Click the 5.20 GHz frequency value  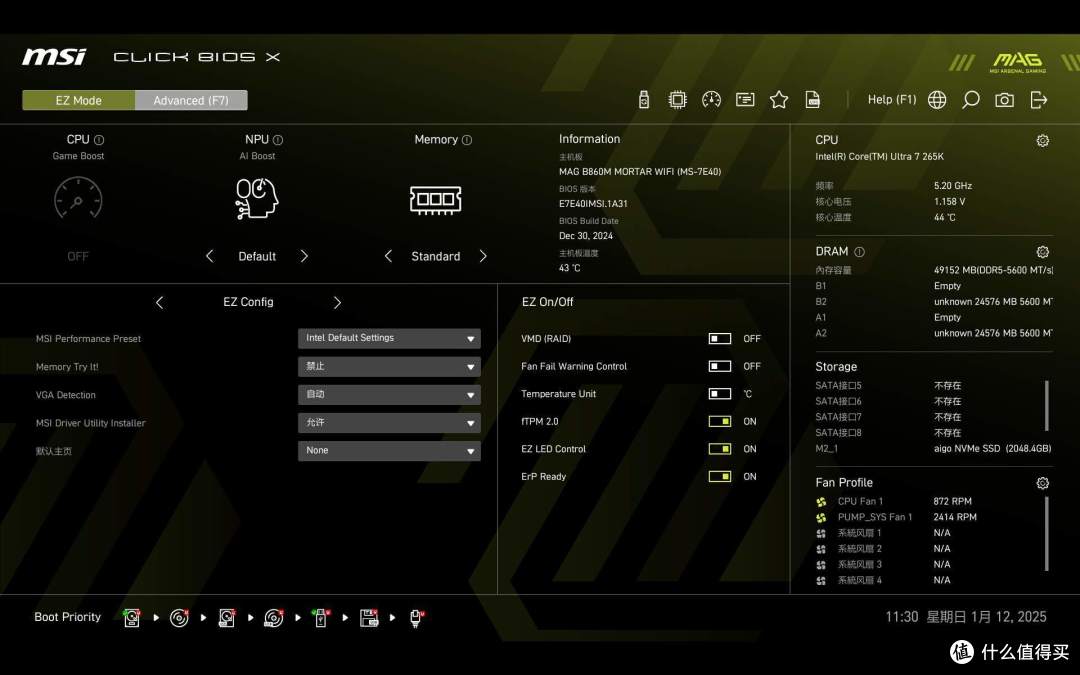point(953,186)
